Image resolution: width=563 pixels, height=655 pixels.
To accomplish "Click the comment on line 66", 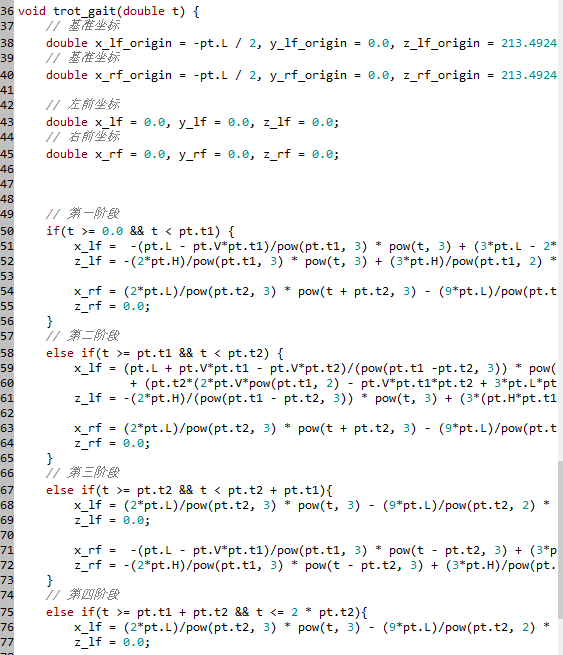I will 83,472.
